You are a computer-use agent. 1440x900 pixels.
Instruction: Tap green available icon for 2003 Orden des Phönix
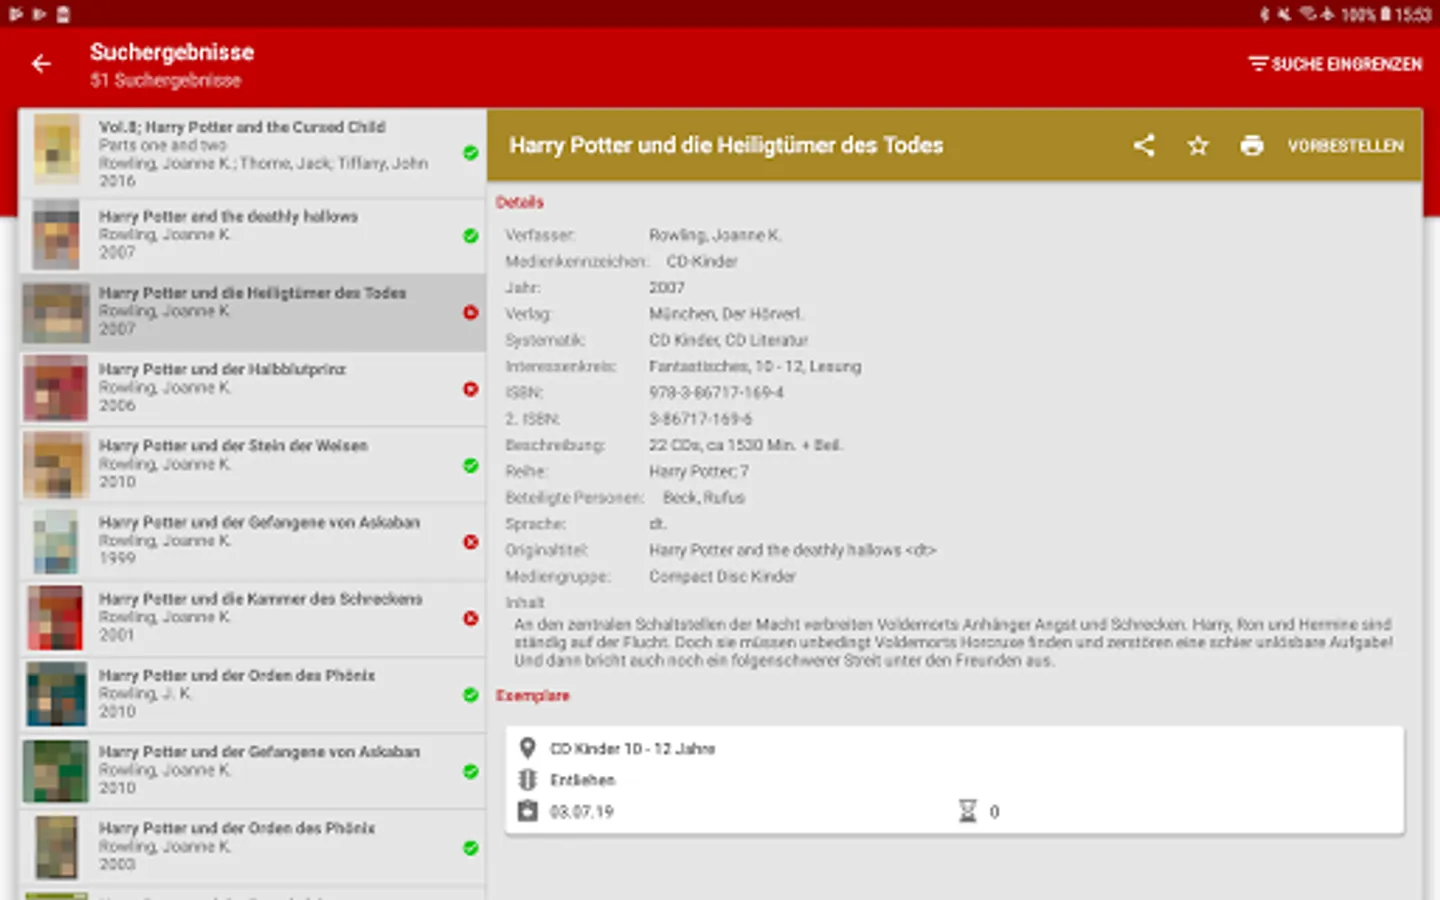click(471, 848)
